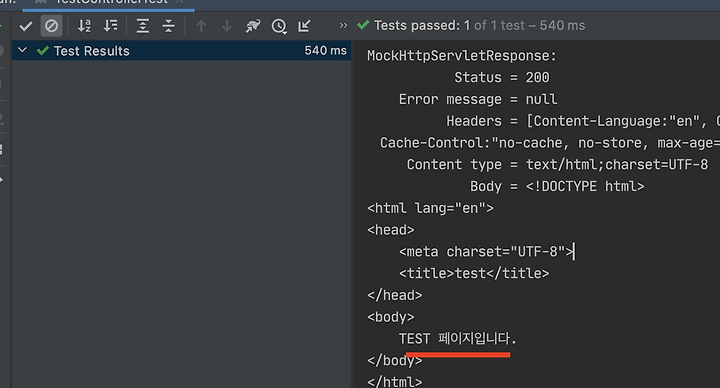The height and width of the screenshot is (388, 720).
Task: Click the turtle test runner icon
Action: tap(253, 26)
